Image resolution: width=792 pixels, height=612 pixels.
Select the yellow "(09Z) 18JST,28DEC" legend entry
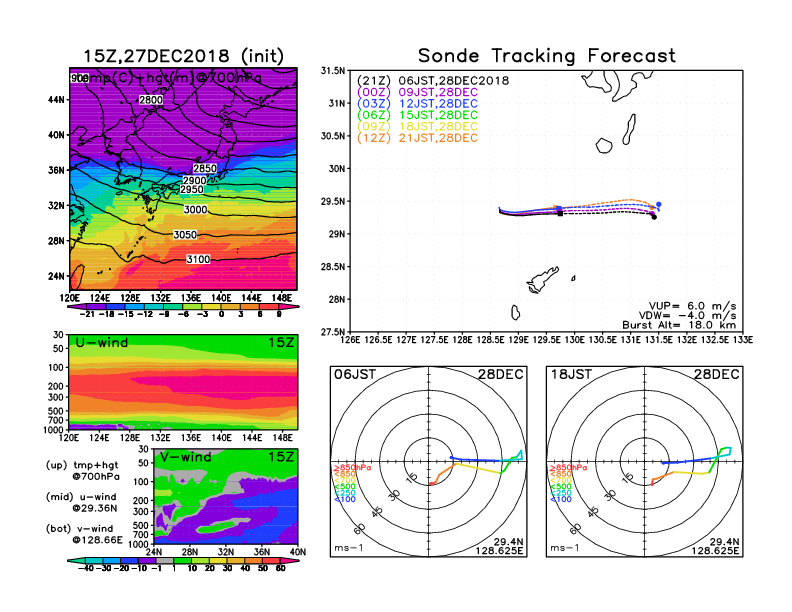[417, 127]
